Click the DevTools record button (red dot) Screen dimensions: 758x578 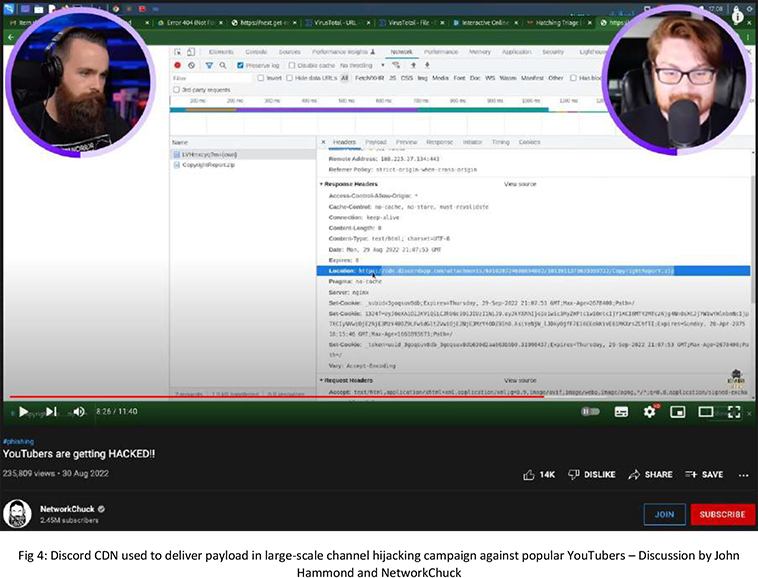[177, 65]
